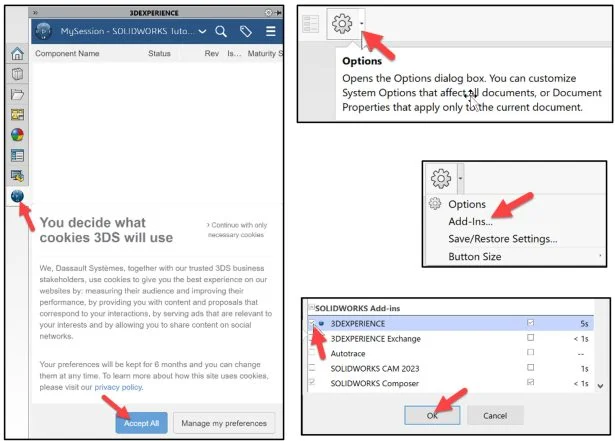This screenshot has width=615, height=441.
Task: Click OK in the Add-ins dialog
Action: 432,415
